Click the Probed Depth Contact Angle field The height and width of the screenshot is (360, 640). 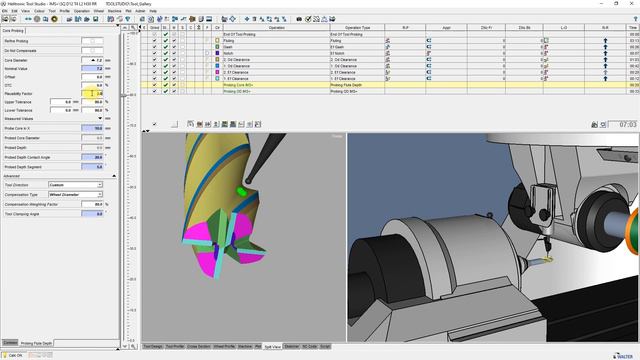tap(92, 157)
